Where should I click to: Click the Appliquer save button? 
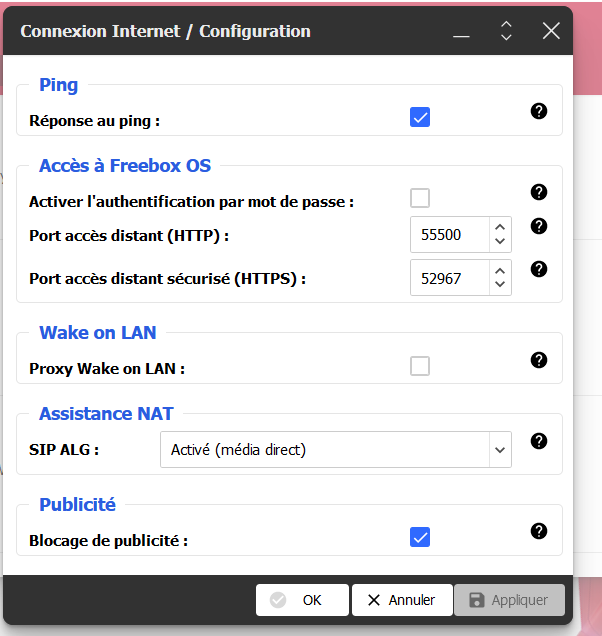pos(509,600)
